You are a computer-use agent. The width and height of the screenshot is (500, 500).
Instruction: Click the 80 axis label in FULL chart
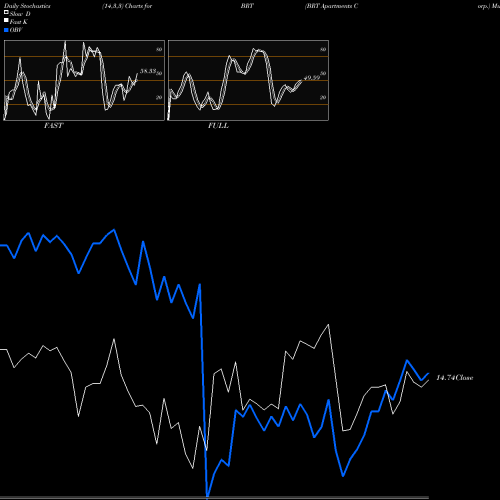pos(323,50)
